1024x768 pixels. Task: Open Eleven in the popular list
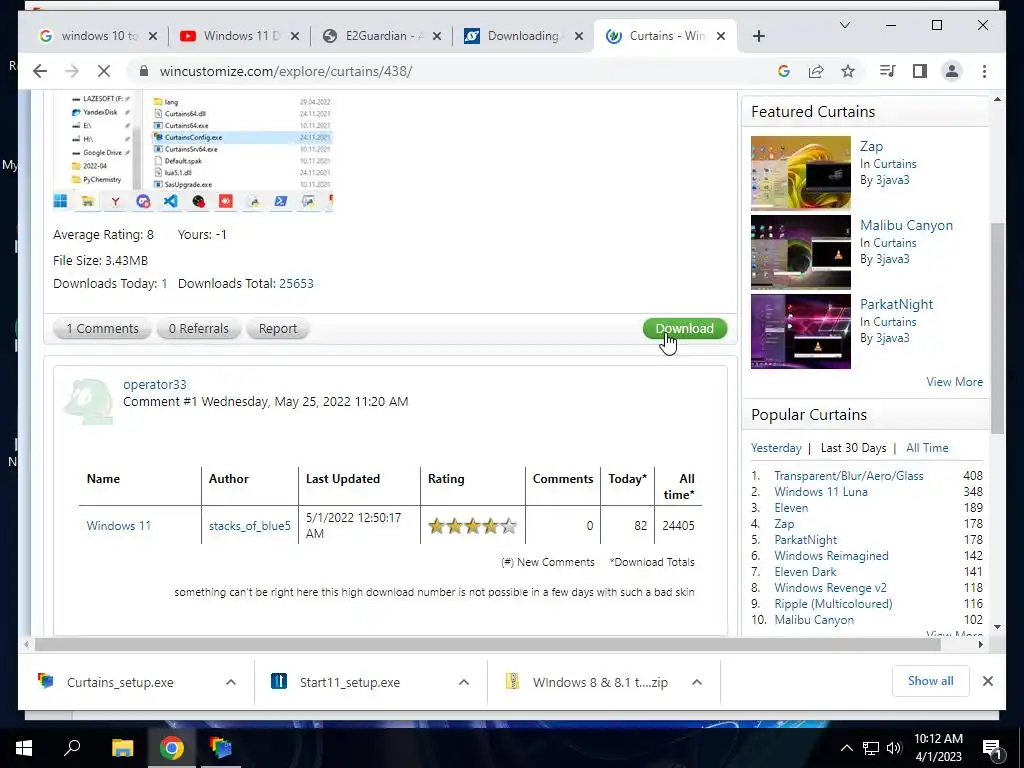coord(791,507)
